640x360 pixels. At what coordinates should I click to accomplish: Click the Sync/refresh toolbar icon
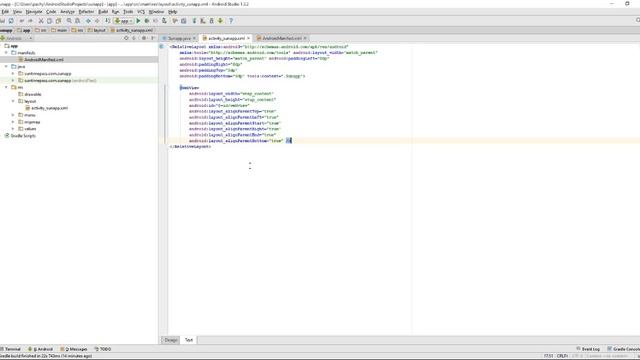pos(11,21)
